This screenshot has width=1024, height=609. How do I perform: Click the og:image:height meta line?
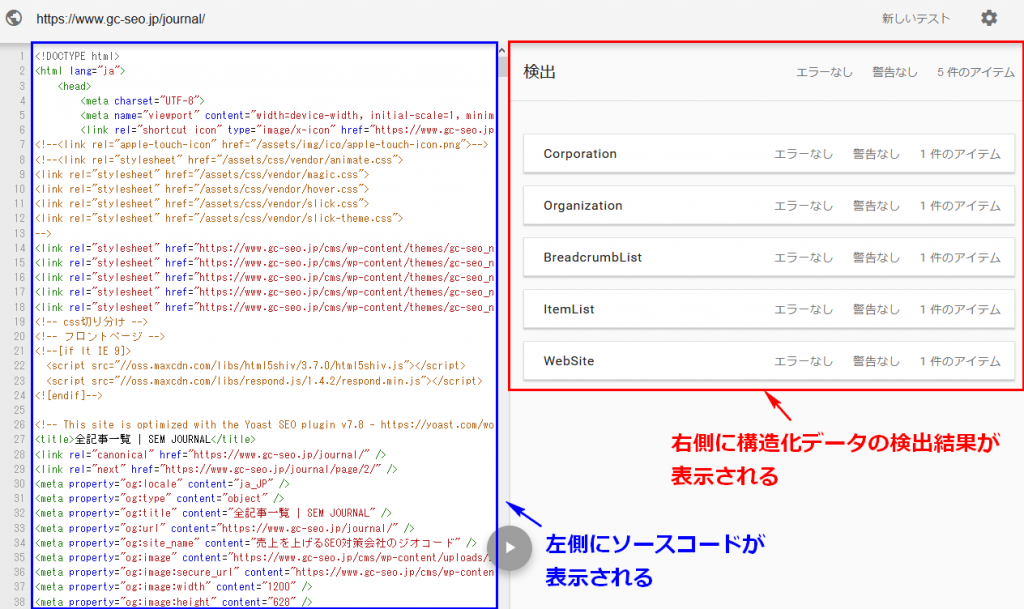[x=174, y=602]
